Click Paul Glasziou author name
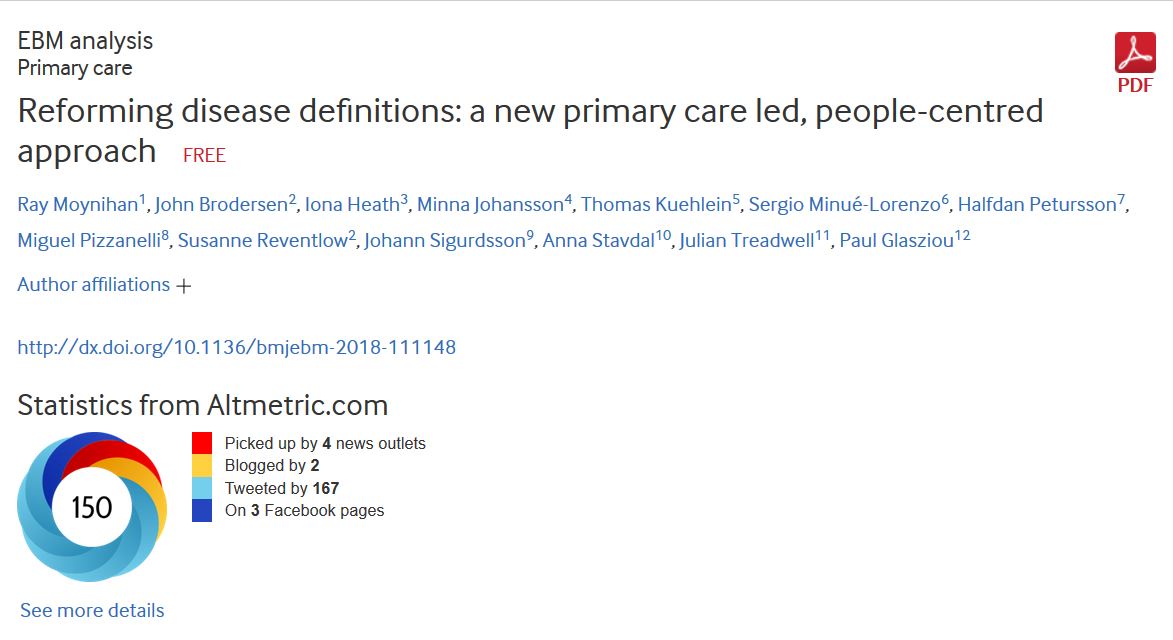 (x=896, y=241)
